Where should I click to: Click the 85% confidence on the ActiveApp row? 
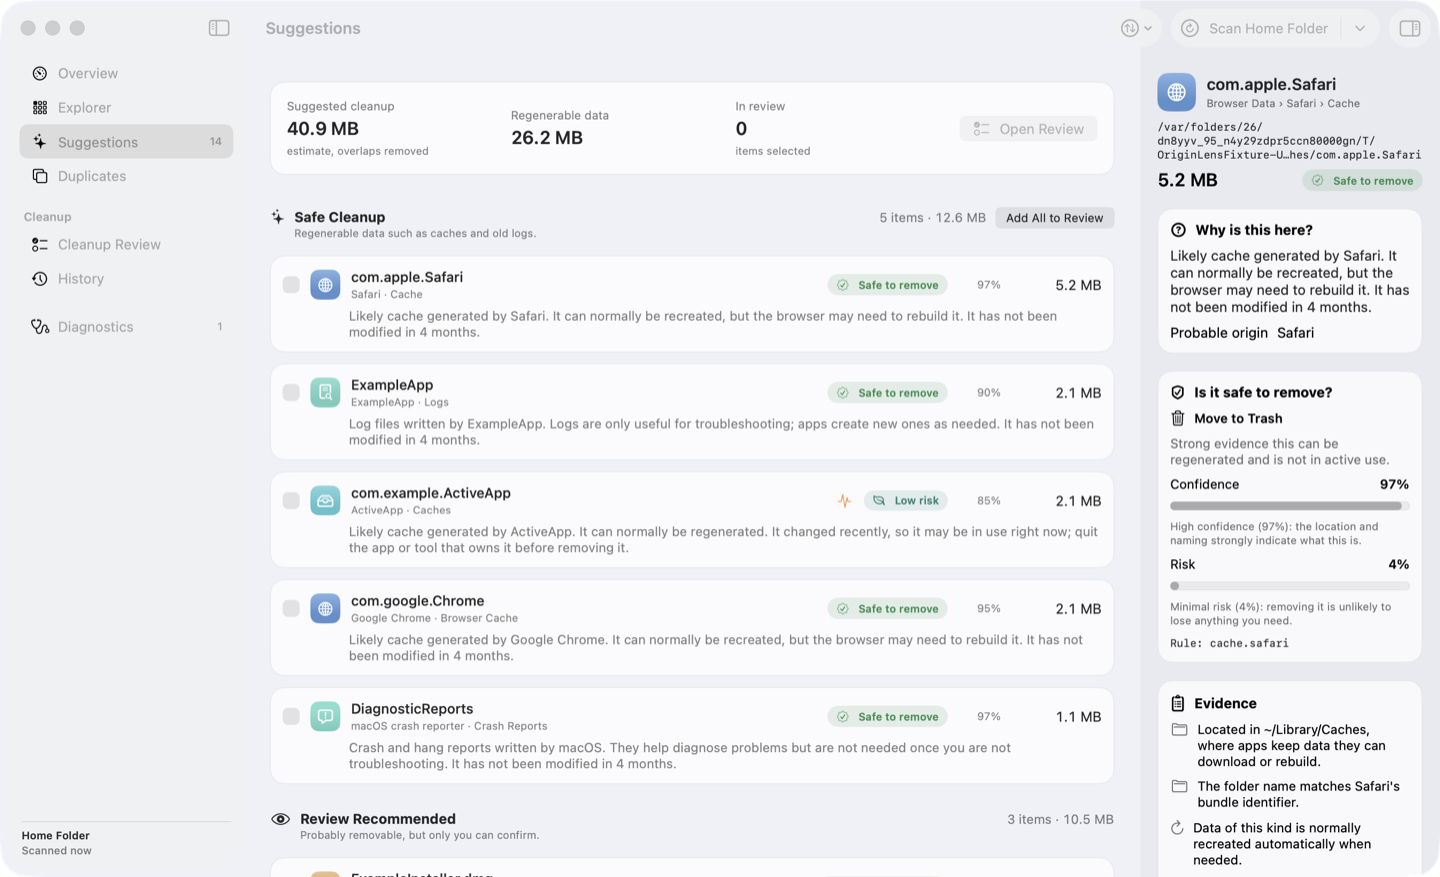[x=989, y=501]
